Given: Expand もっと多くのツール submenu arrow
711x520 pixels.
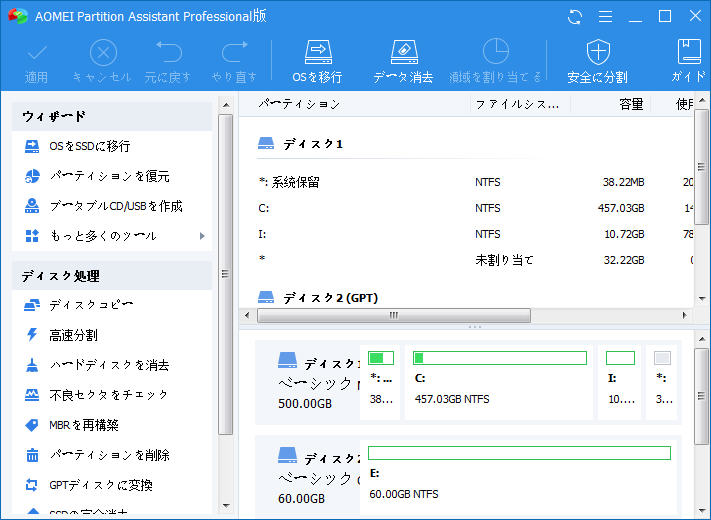Looking at the screenshot, I should (202, 236).
